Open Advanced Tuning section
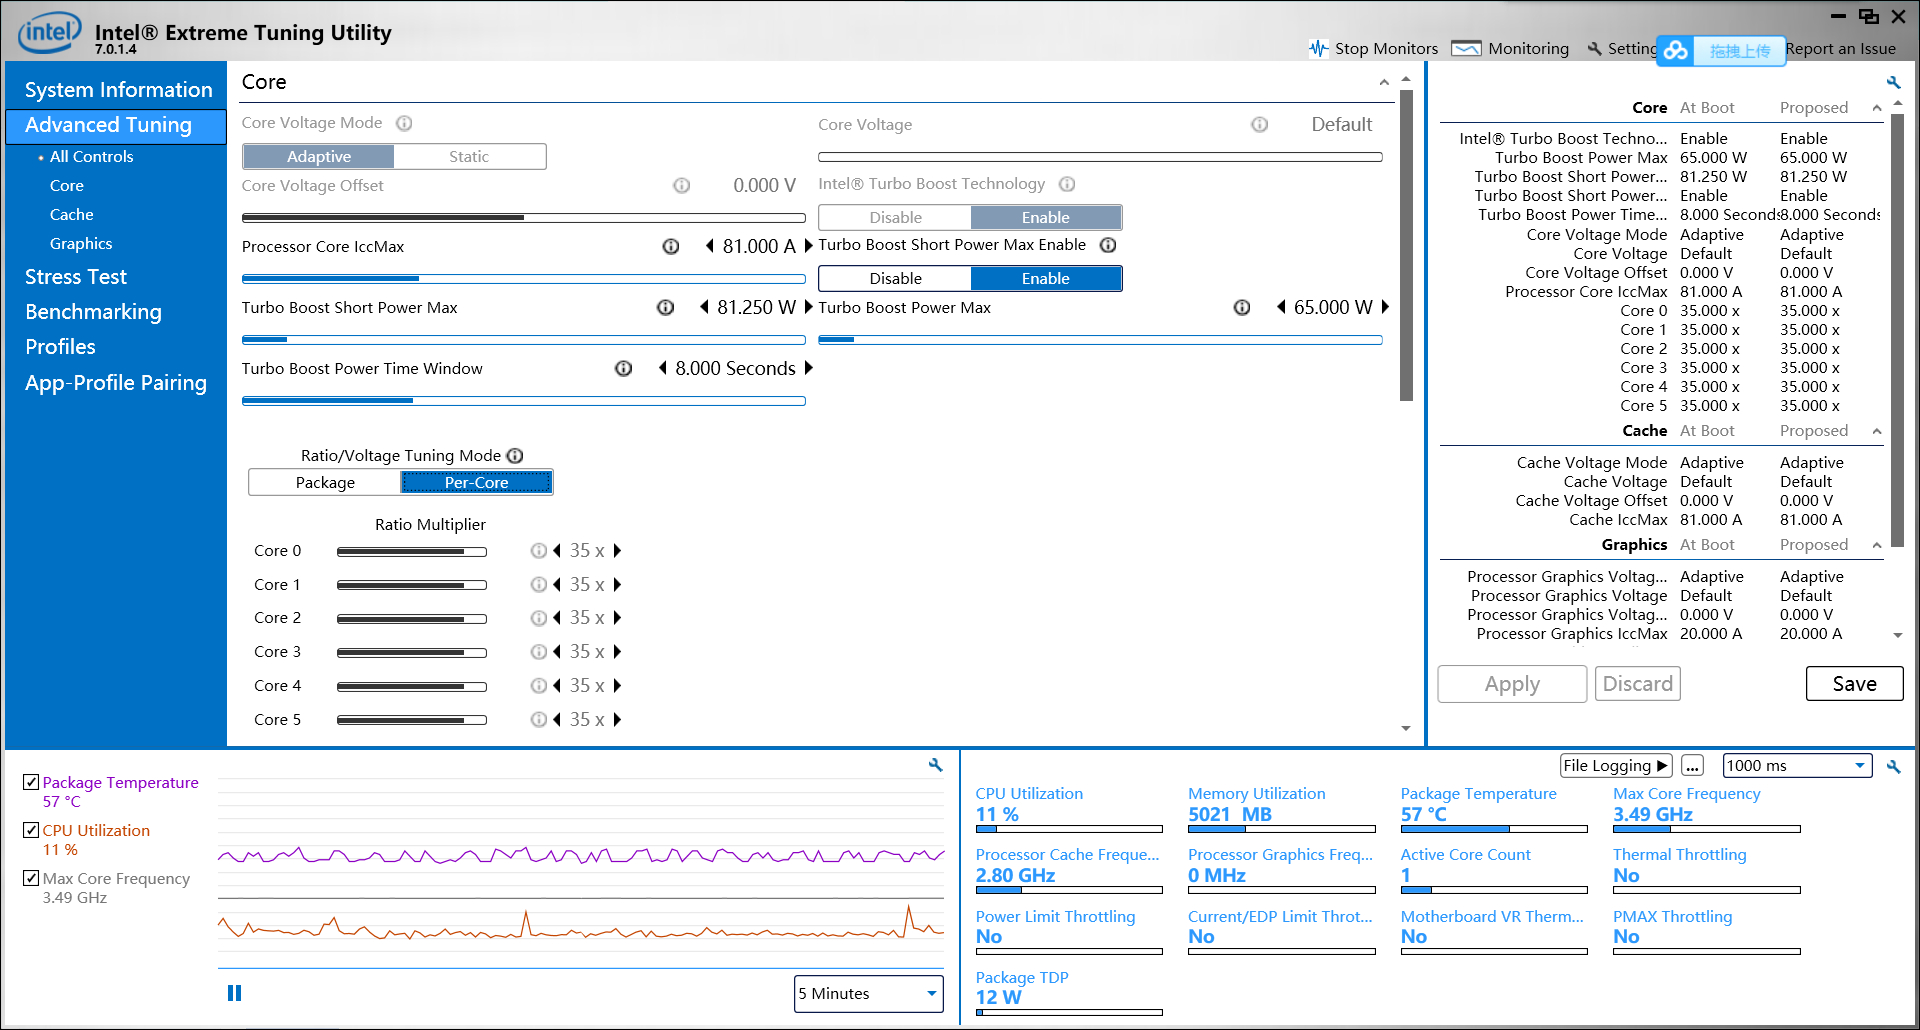 [x=116, y=125]
